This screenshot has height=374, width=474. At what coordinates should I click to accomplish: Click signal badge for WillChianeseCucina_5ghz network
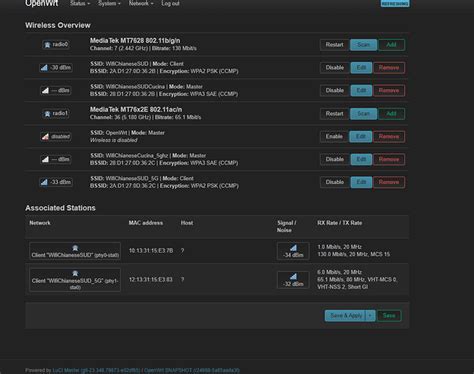[x=56, y=159]
